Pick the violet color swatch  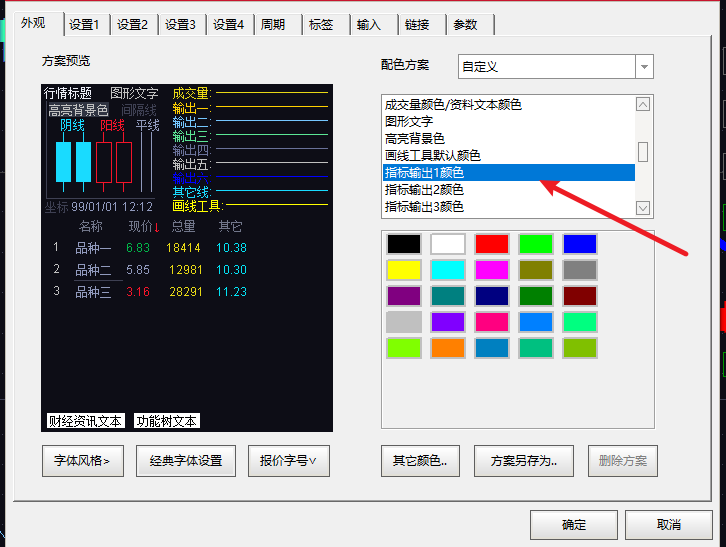(448, 322)
